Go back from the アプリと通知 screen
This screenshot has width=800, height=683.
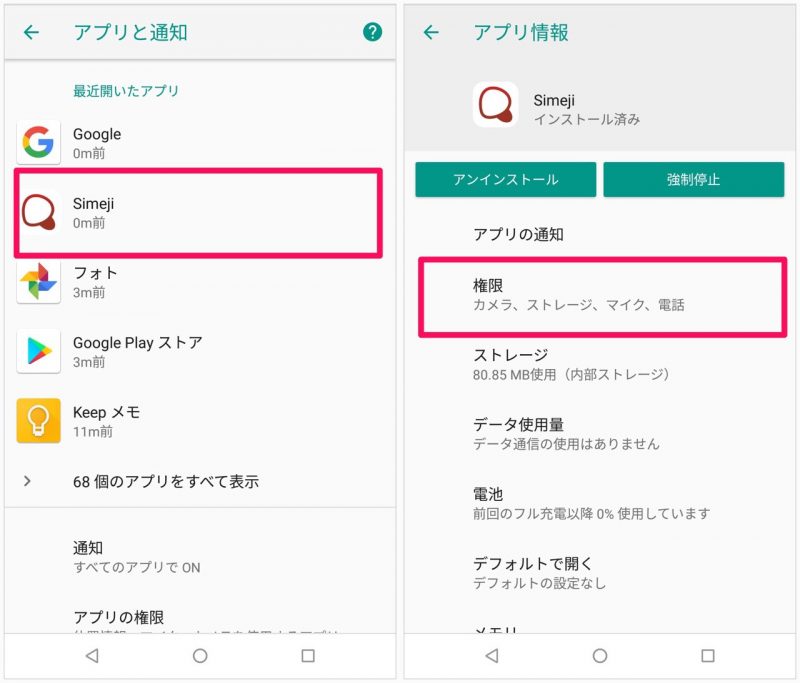tap(32, 32)
